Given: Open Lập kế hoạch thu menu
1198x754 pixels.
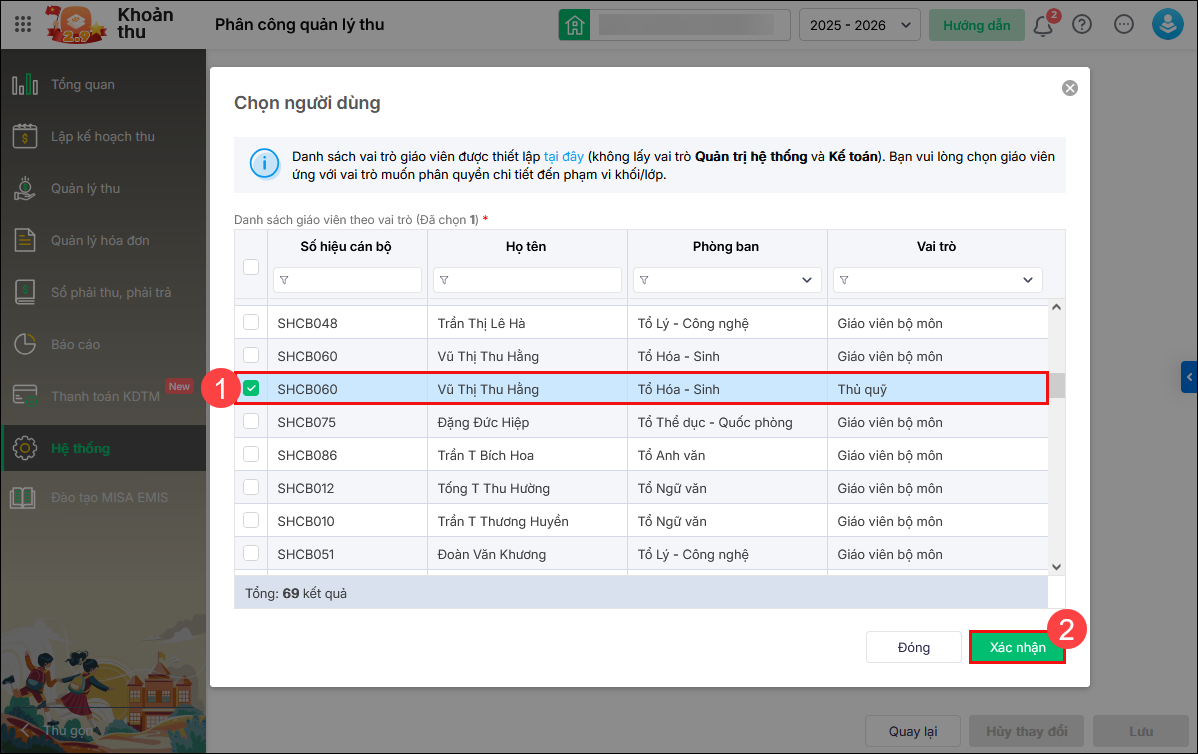Looking at the screenshot, I should tap(103, 137).
